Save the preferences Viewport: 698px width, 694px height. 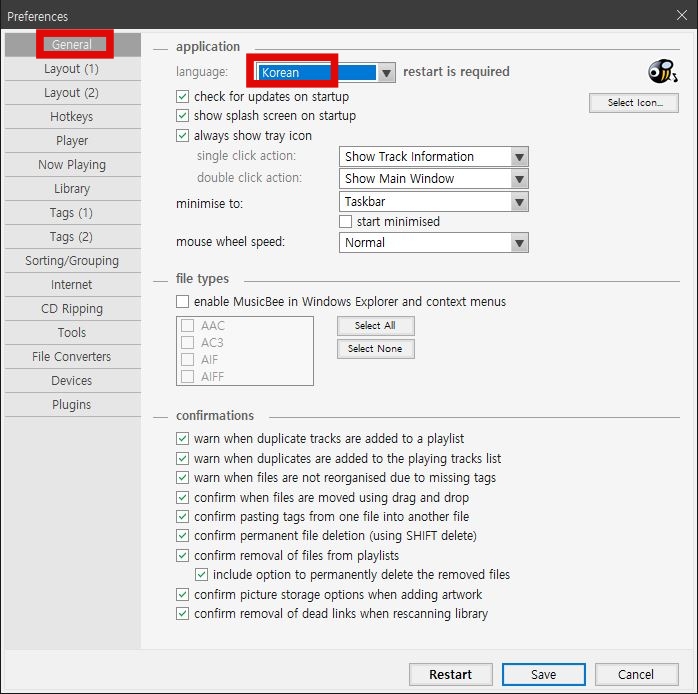click(544, 674)
